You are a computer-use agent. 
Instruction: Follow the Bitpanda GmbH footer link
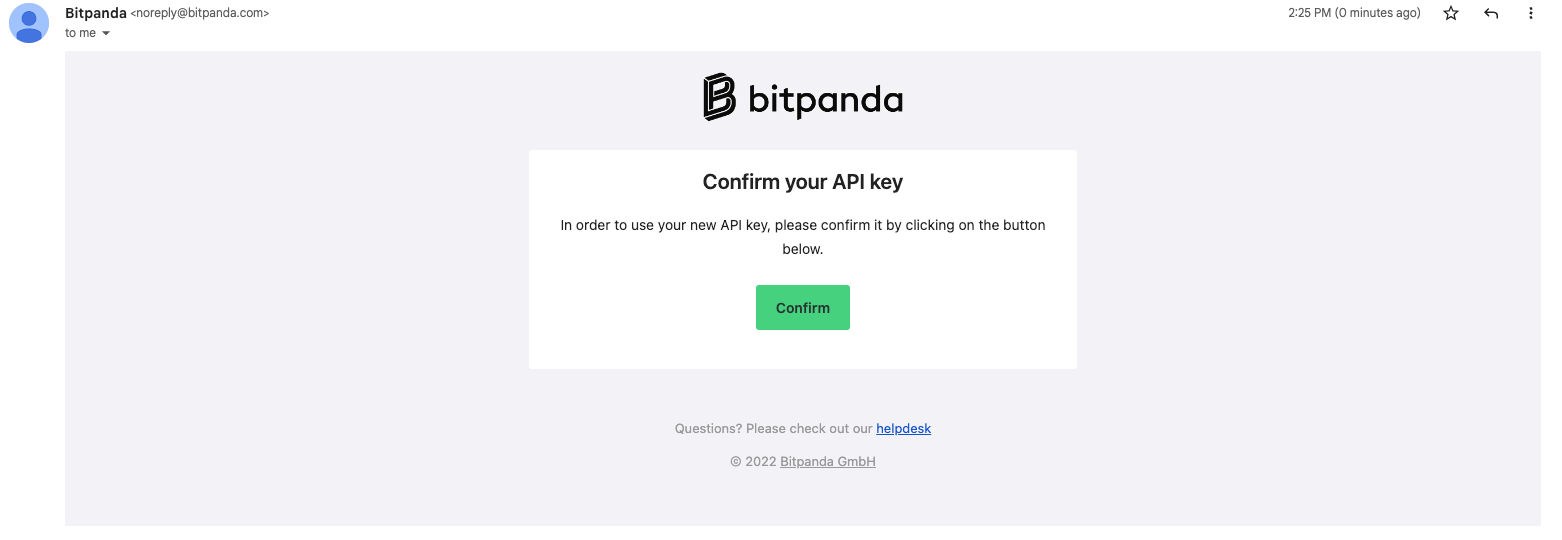[827, 462]
